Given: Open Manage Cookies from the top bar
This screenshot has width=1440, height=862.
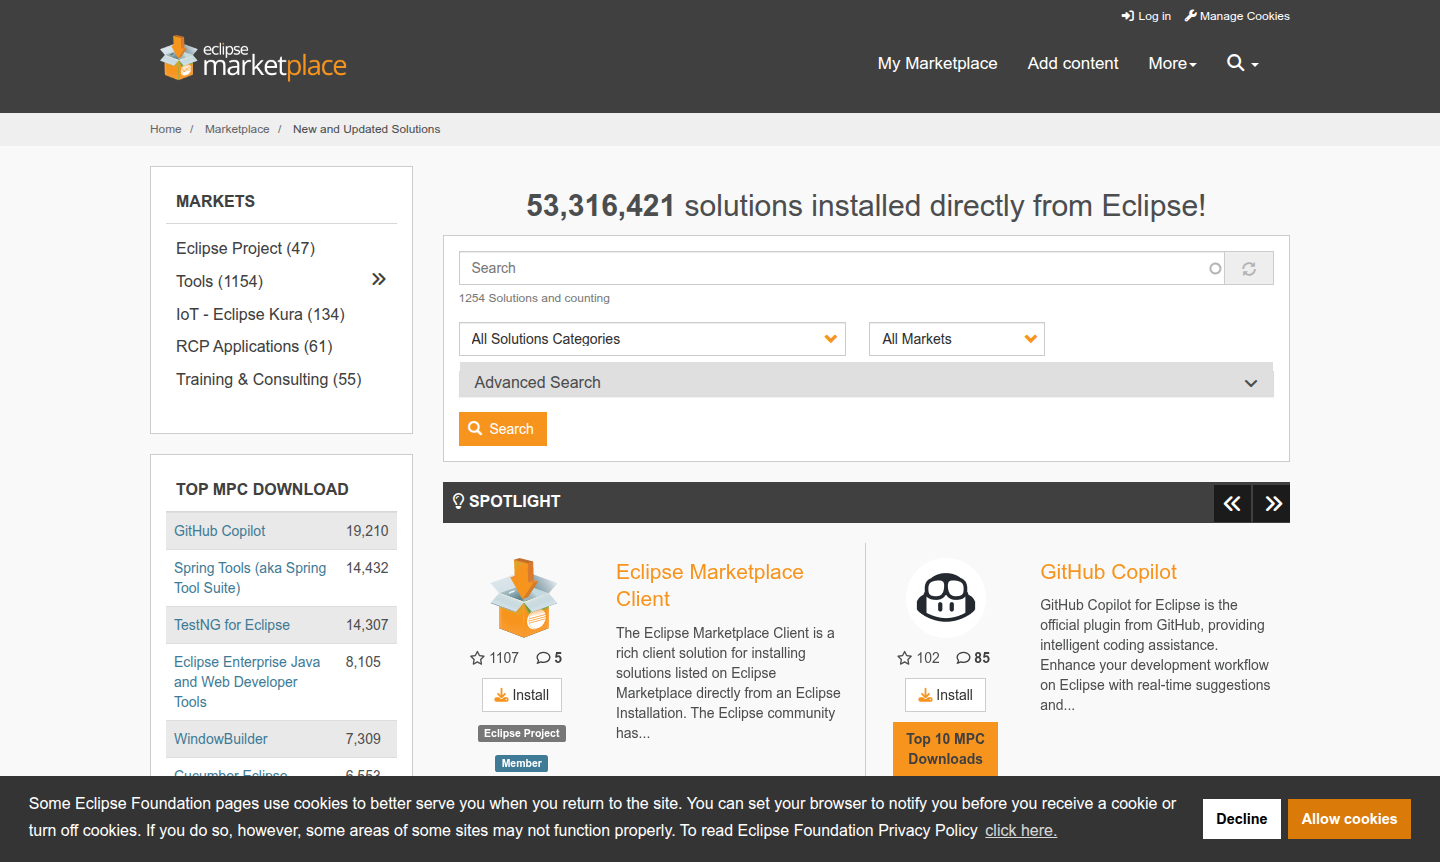Looking at the screenshot, I should tap(1237, 16).
